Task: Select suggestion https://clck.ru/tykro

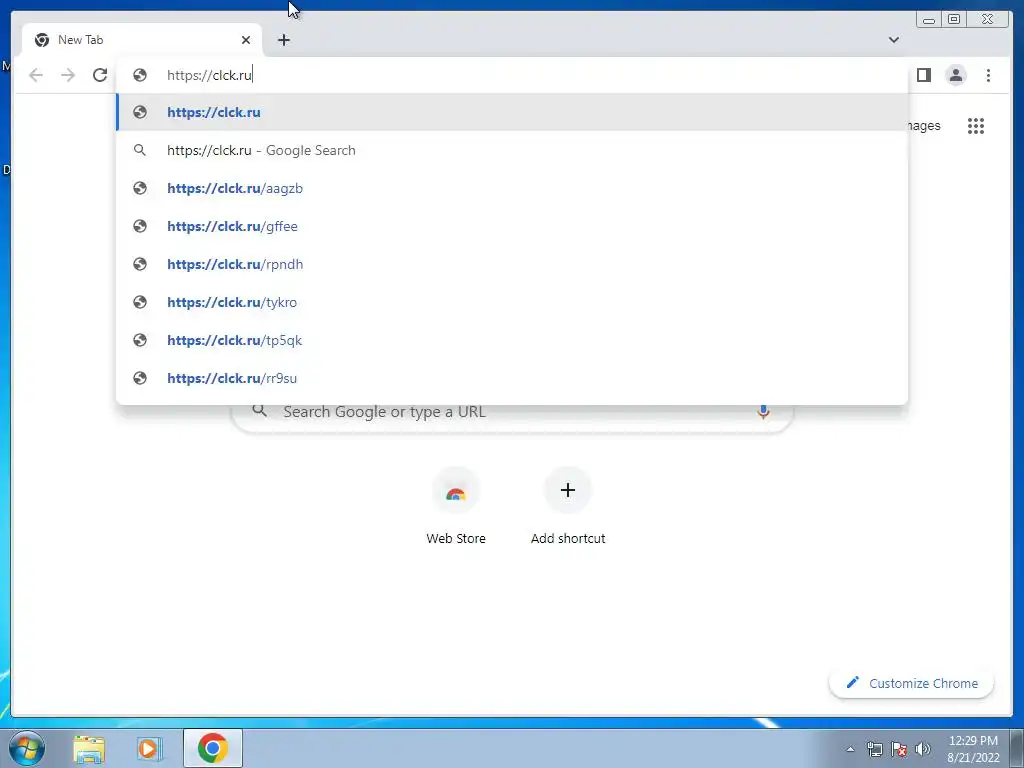Action: [512, 302]
